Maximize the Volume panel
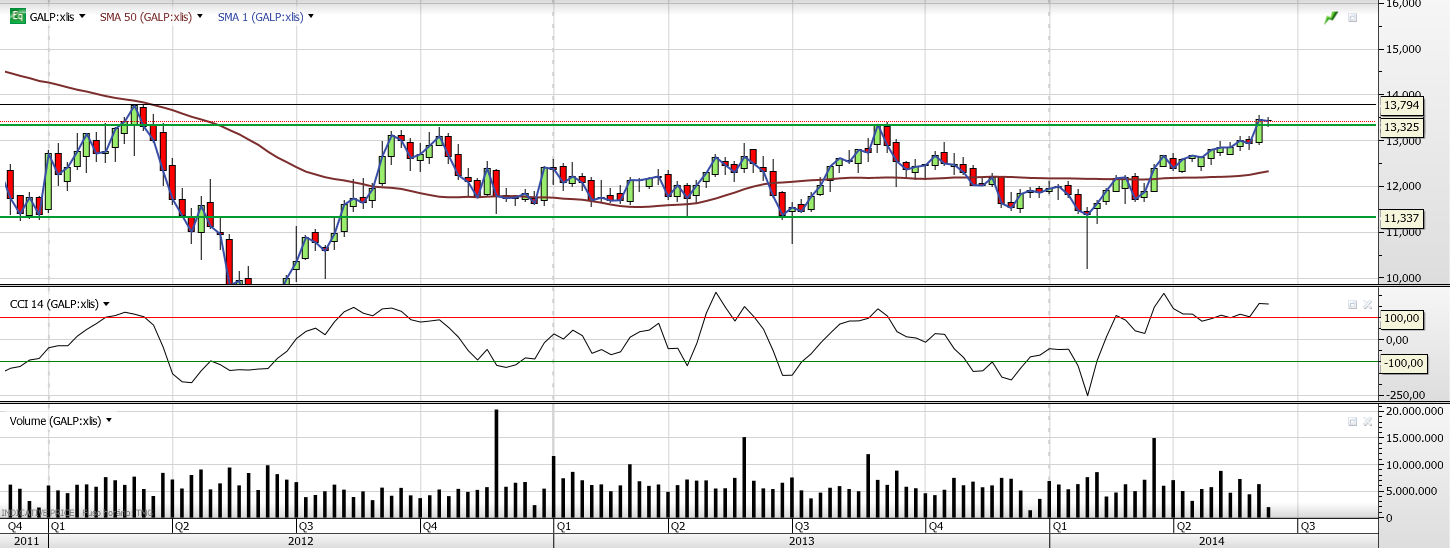 tap(1353, 422)
